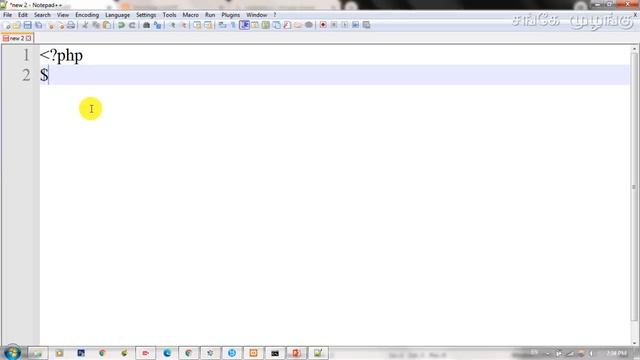Click the Close document toolbar icon
The width and height of the screenshot is (640, 360).
(51, 25)
